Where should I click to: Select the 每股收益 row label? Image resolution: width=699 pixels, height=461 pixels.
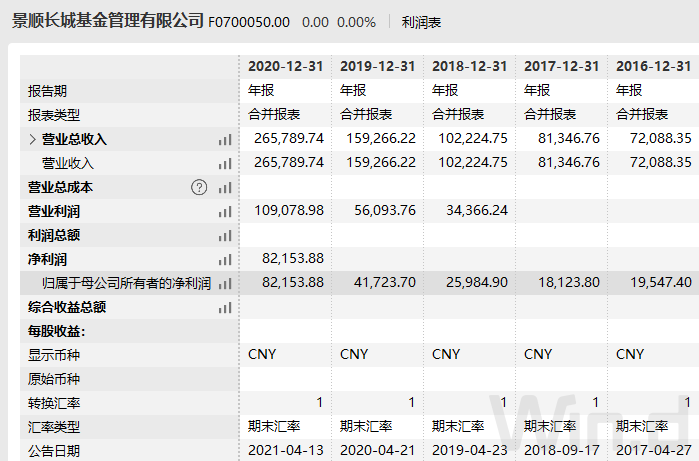[57, 331]
